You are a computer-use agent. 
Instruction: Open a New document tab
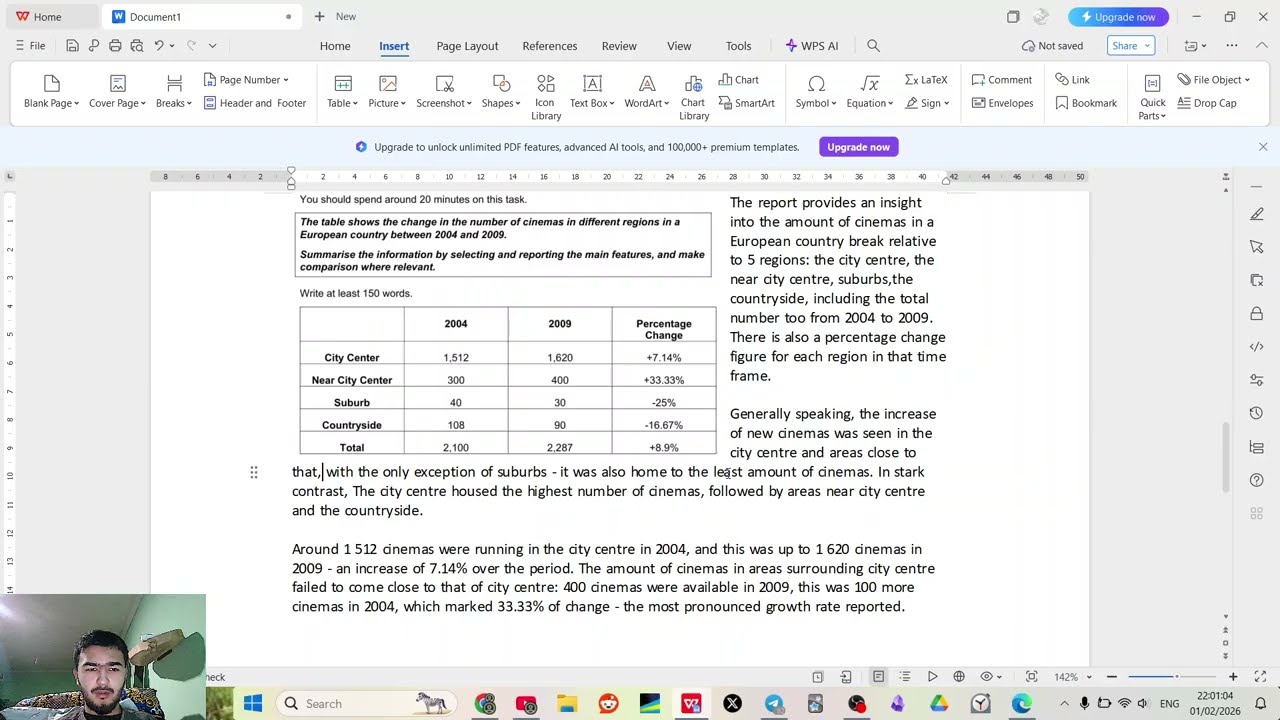tap(335, 17)
